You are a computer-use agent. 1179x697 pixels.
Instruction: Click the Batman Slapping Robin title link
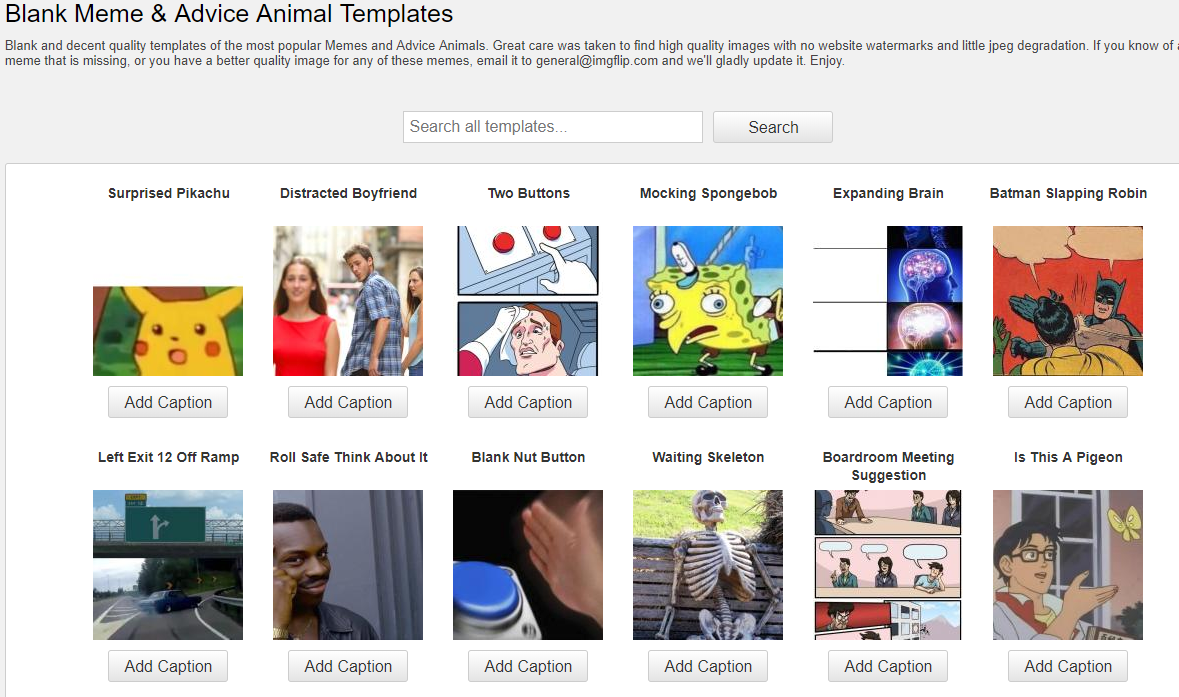coord(1068,193)
